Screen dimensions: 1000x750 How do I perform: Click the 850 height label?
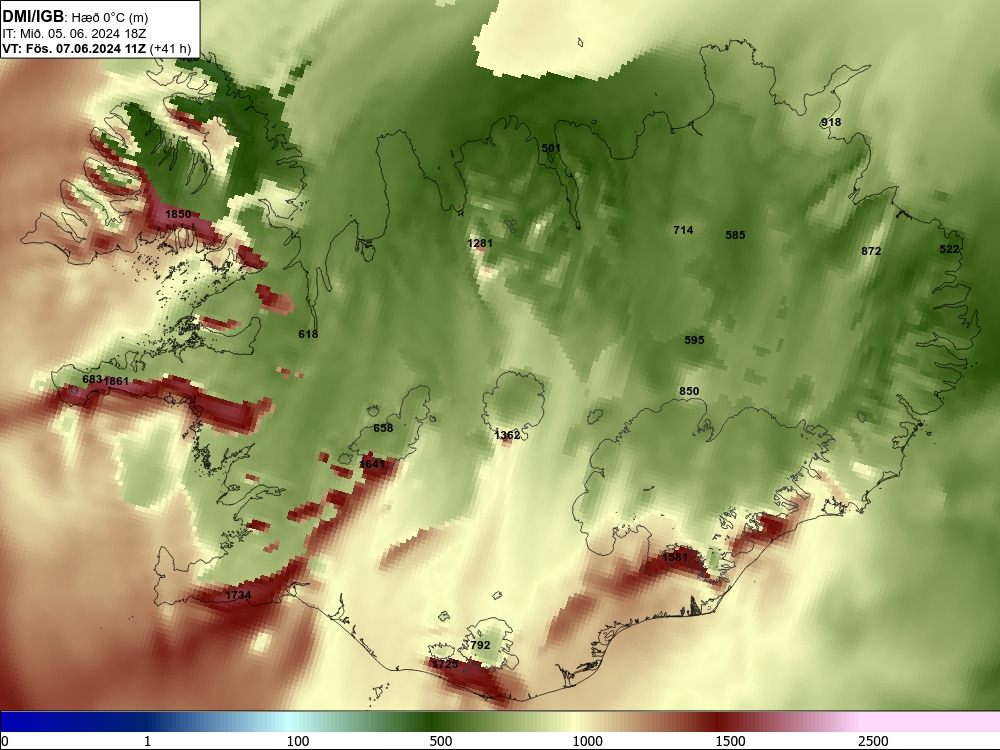(689, 391)
